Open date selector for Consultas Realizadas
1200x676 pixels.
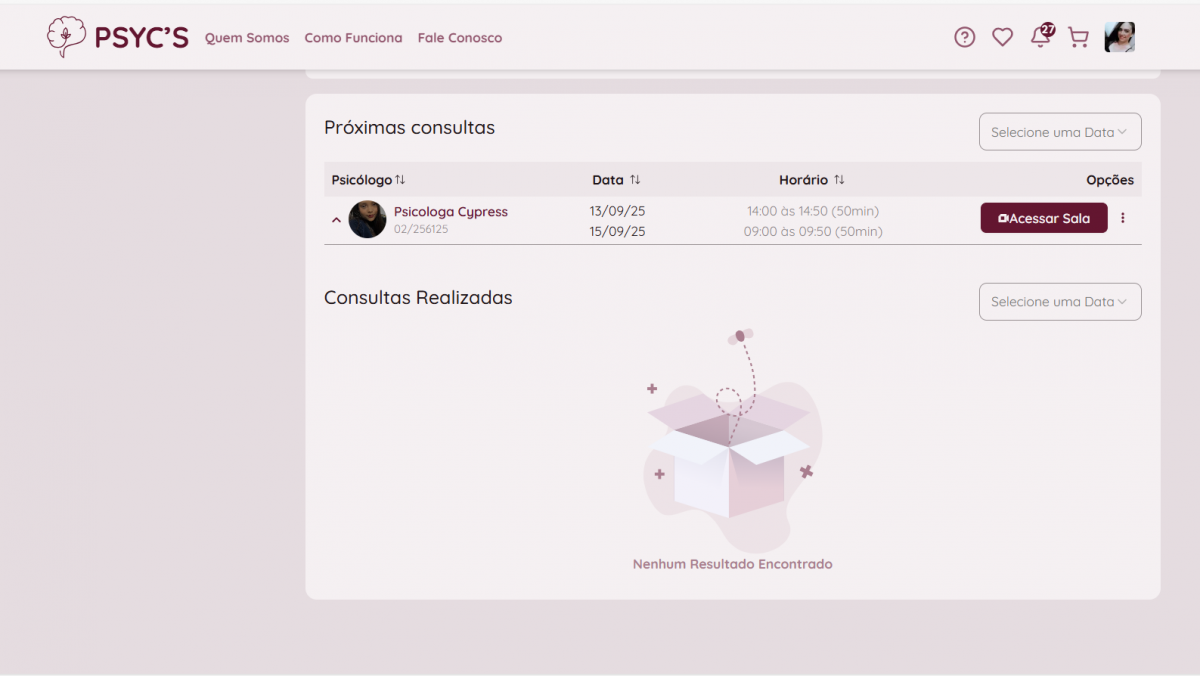pyautogui.click(x=1059, y=302)
